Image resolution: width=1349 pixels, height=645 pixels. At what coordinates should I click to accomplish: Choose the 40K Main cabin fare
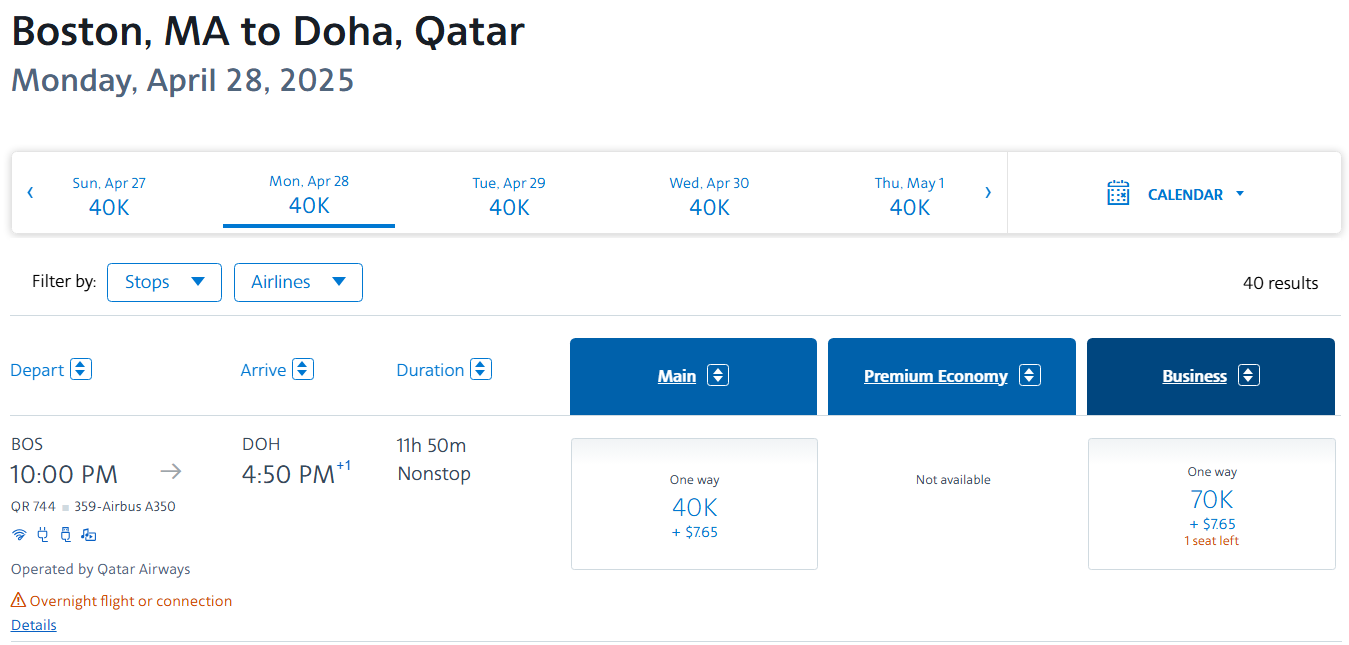coord(694,505)
